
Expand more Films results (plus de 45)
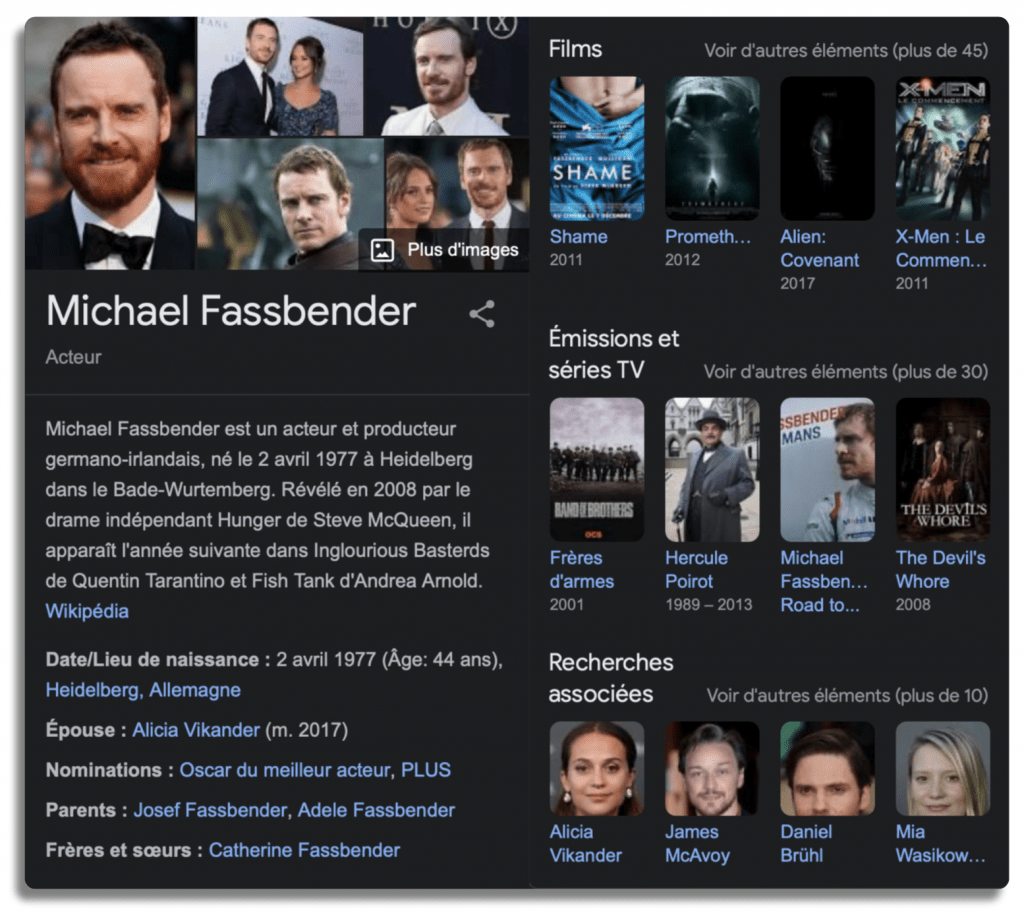pyautogui.click(x=846, y=50)
